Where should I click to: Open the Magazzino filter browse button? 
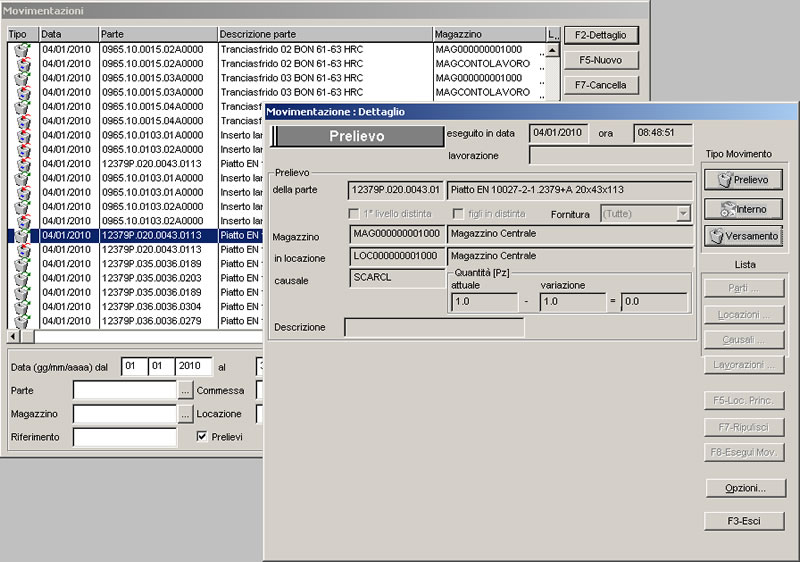[185, 413]
